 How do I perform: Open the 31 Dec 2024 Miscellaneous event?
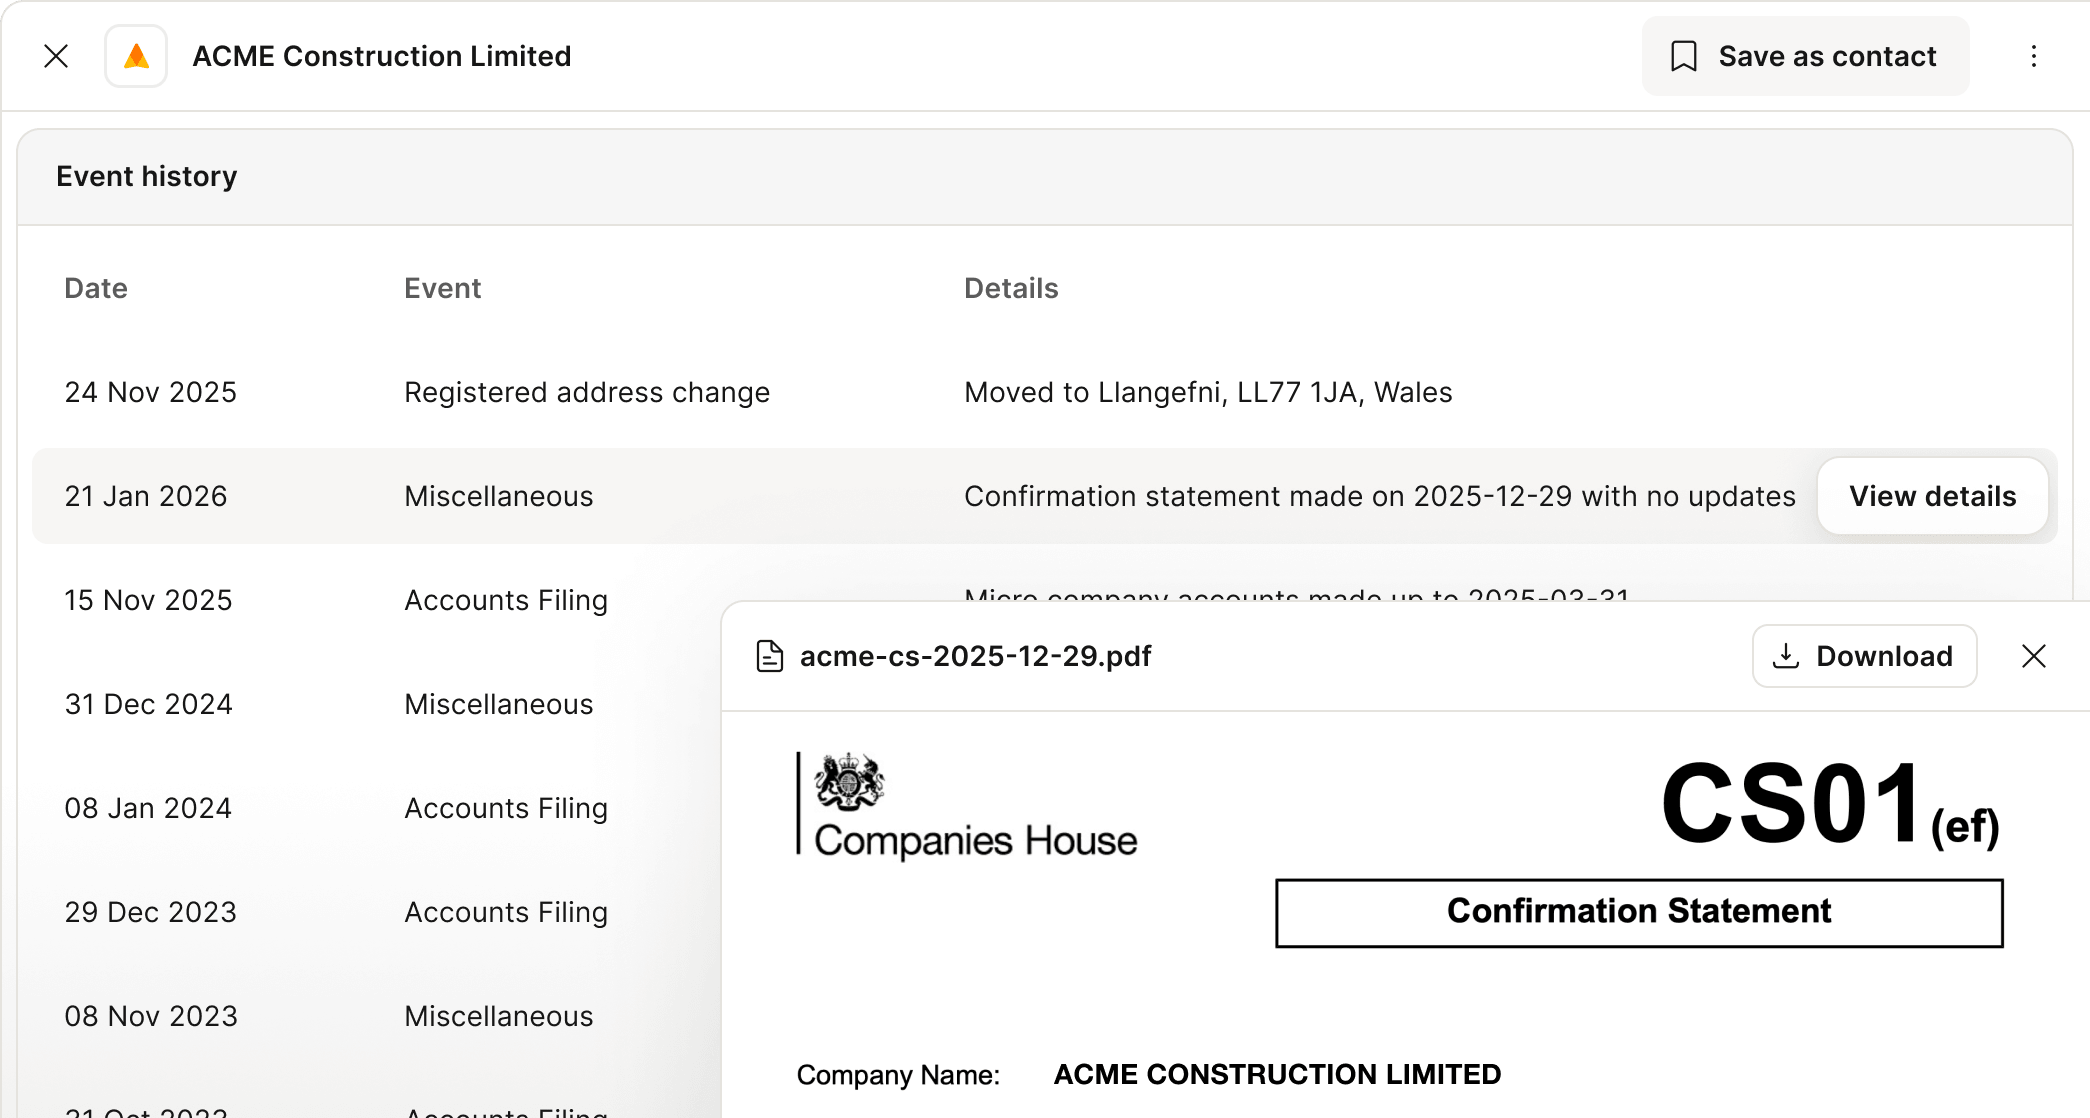point(498,704)
